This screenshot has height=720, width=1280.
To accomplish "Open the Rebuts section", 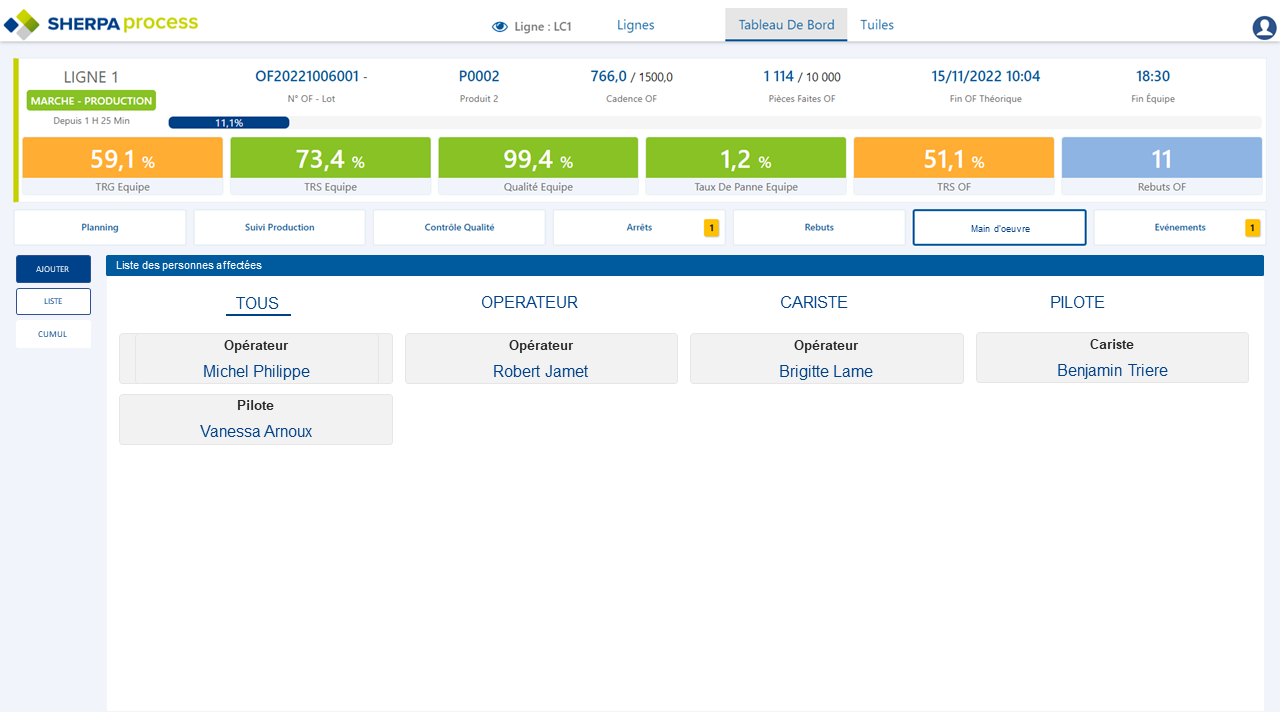I will tap(819, 228).
